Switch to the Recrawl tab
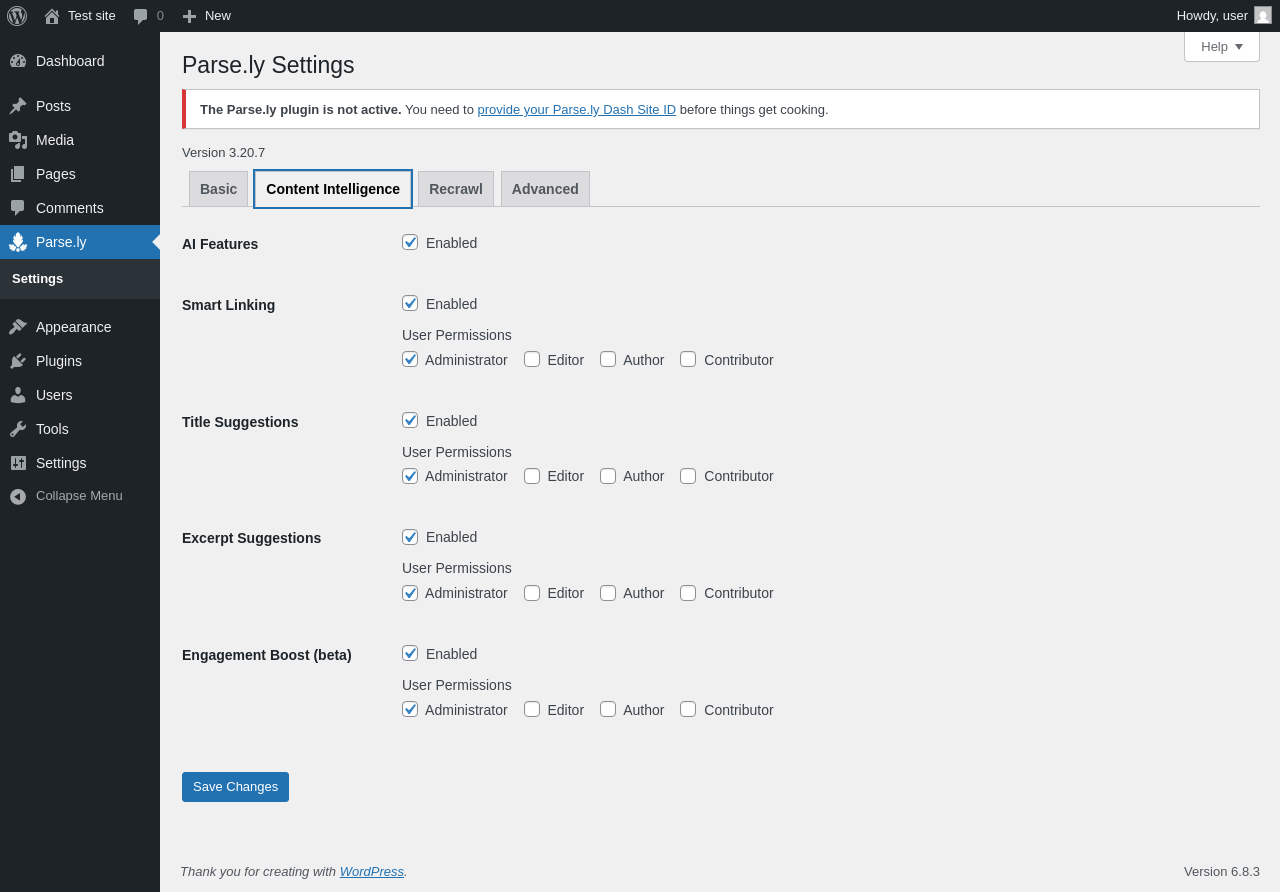 tap(455, 189)
